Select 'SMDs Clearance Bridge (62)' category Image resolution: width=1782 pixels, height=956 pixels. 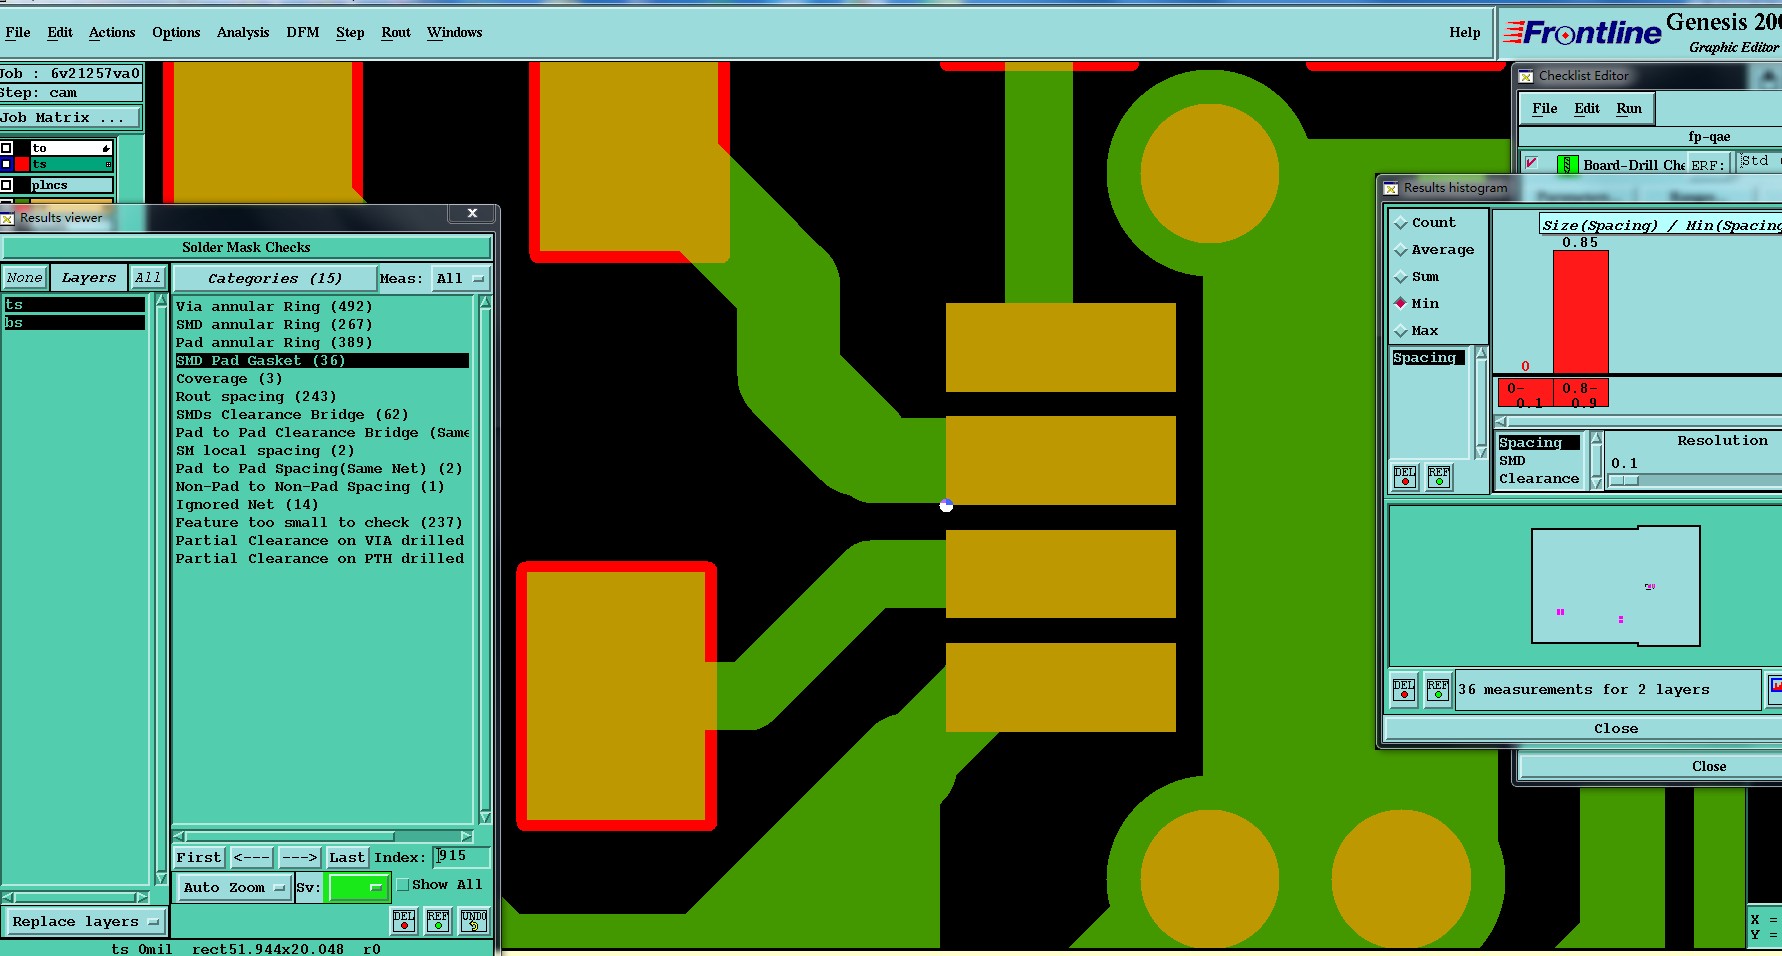pos(292,414)
